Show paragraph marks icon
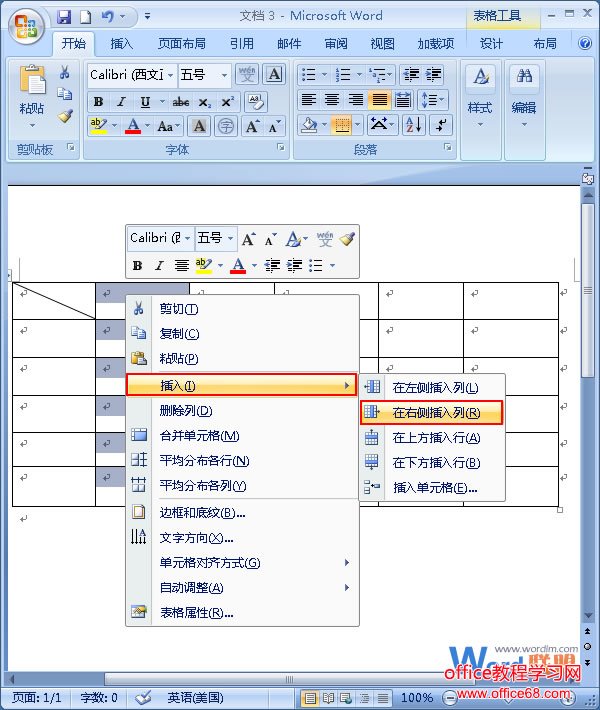This screenshot has width=600, height=710. tap(441, 125)
